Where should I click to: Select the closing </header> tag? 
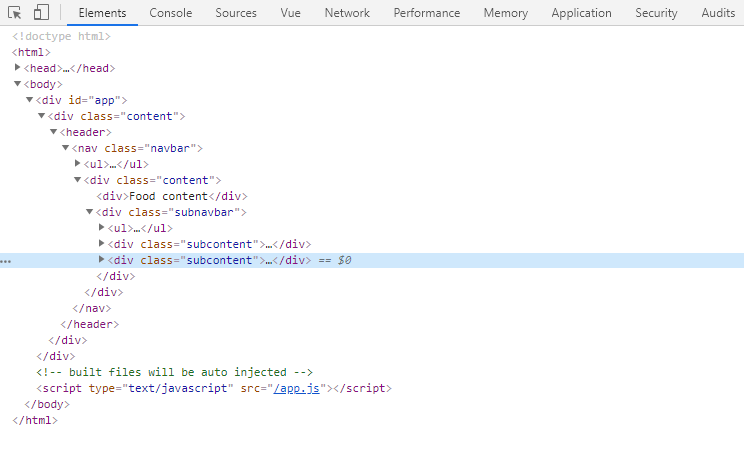pos(90,324)
